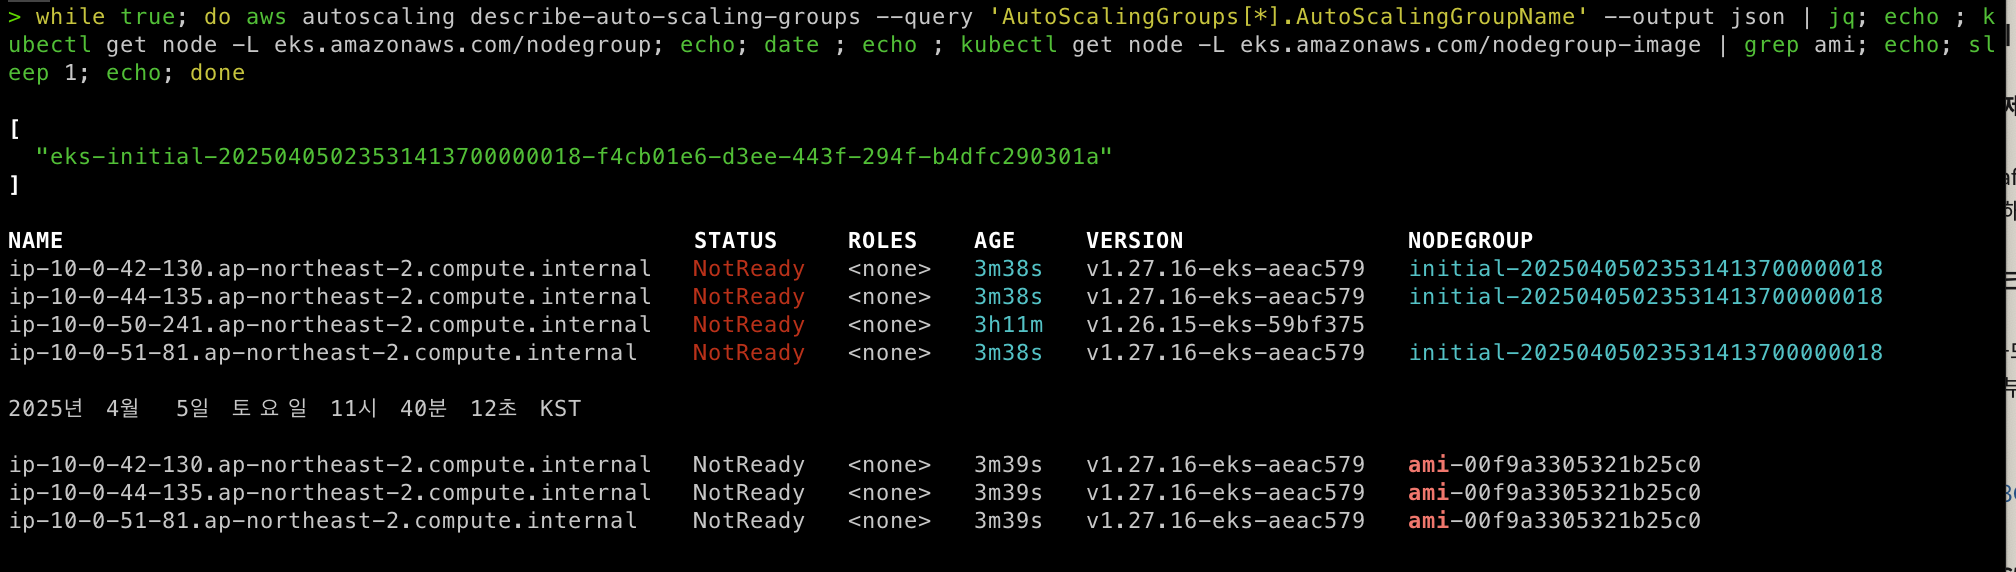
Task: Click node ip-10-0-44-135 in the first table
Action: (330, 297)
